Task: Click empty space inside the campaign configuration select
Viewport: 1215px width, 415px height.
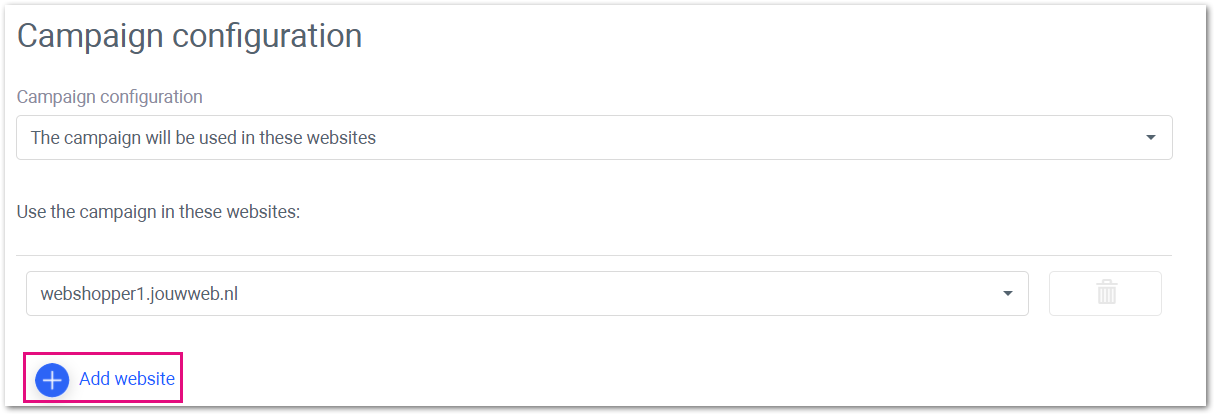Action: tap(760, 137)
